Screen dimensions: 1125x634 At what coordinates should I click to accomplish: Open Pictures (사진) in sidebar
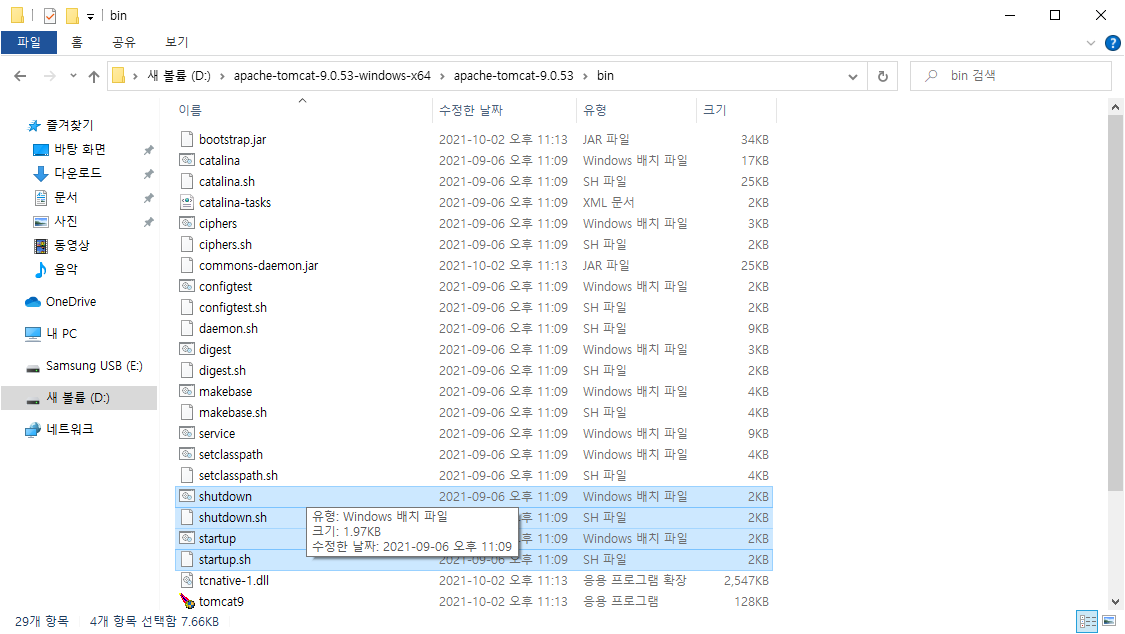click(65, 221)
